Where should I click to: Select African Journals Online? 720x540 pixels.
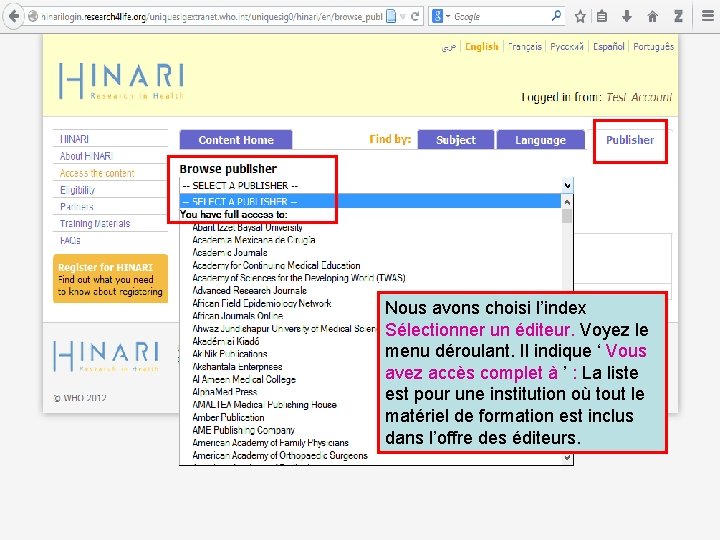pos(238,316)
